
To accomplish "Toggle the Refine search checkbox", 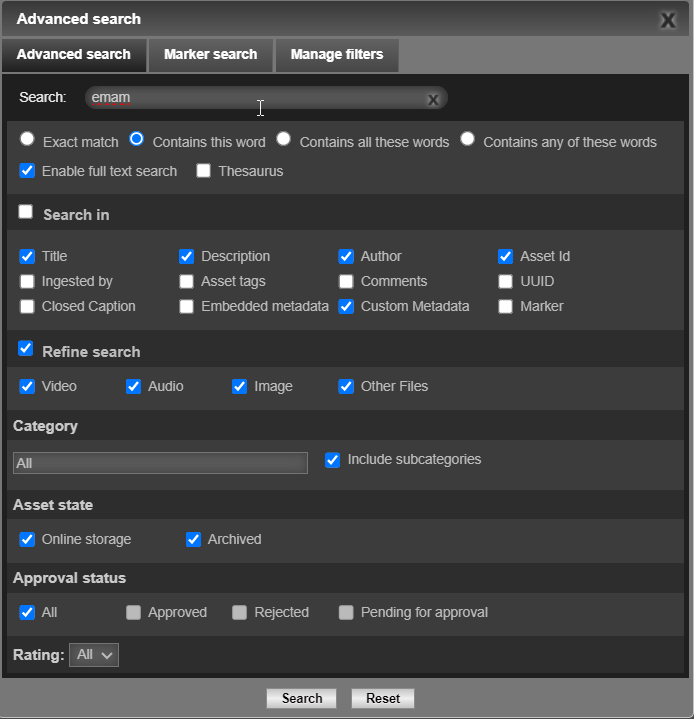I will (25, 348).
